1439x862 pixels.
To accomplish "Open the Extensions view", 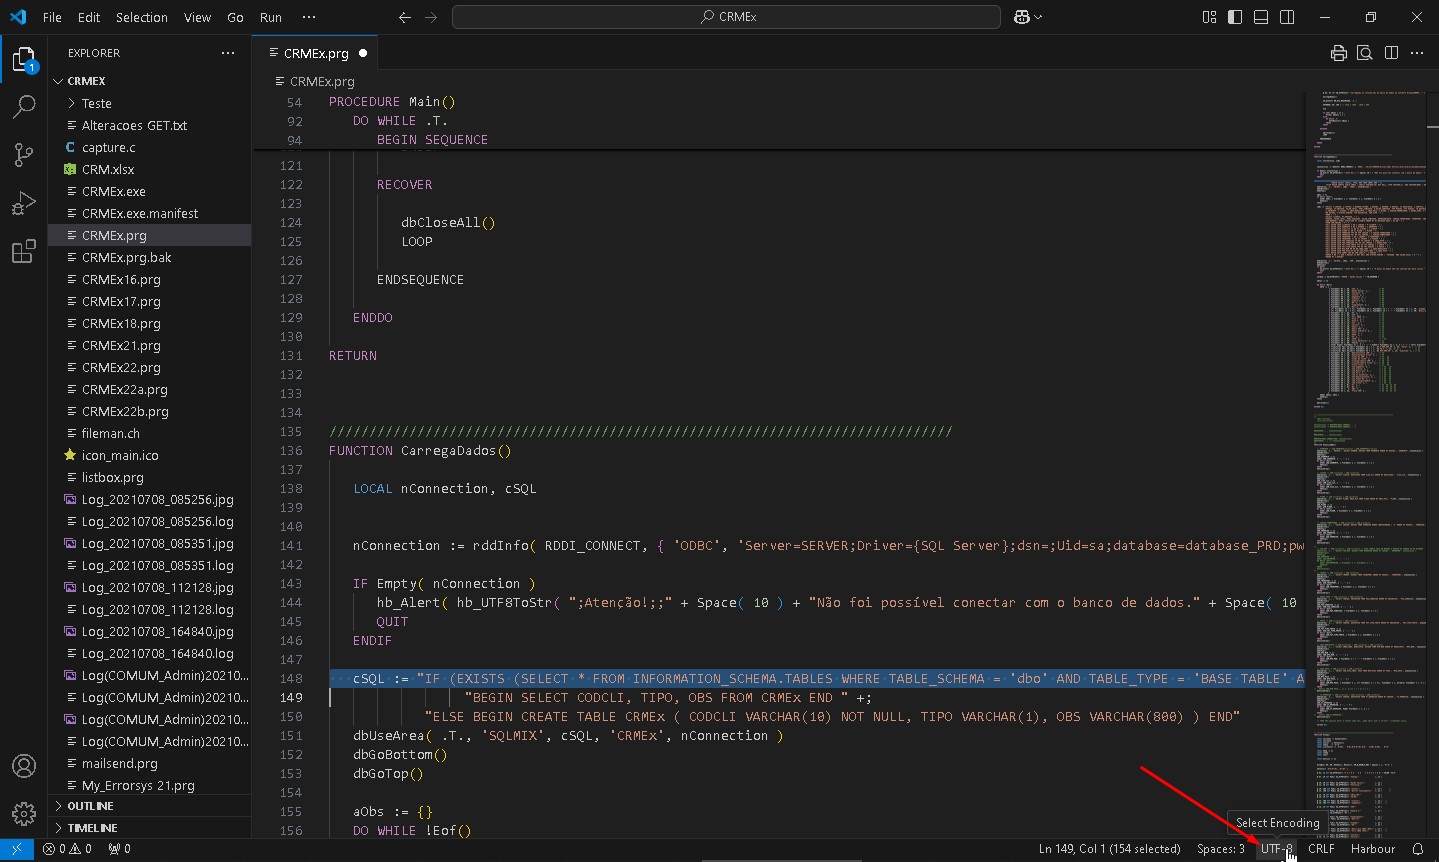I will pos(24,252).
